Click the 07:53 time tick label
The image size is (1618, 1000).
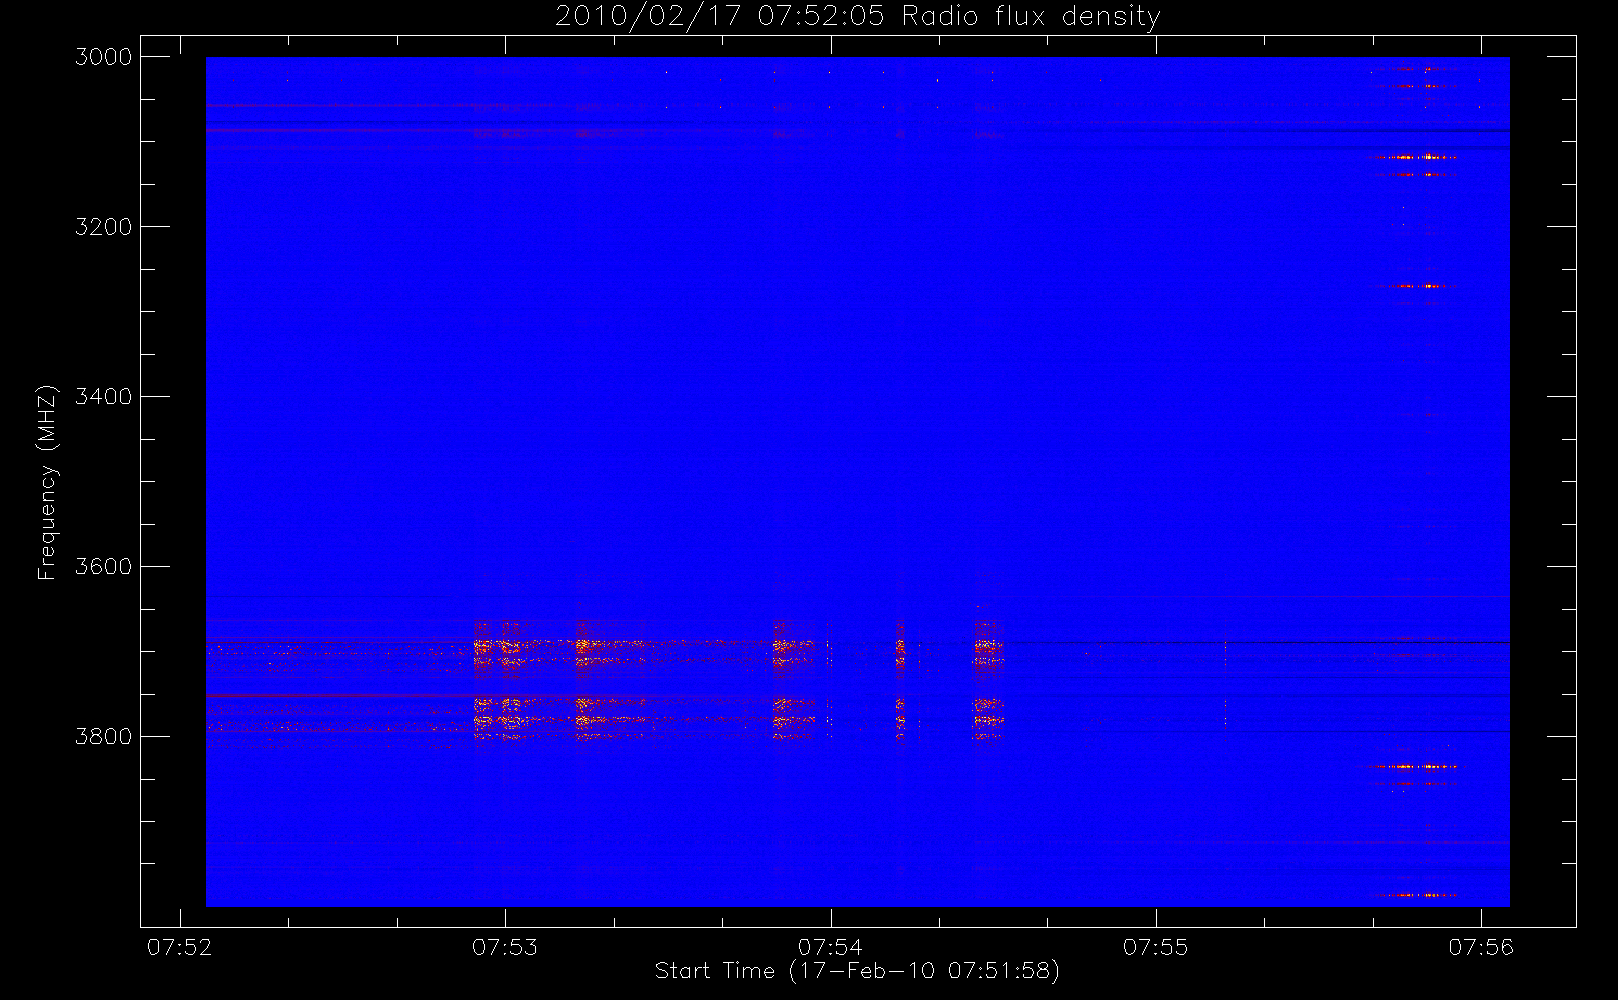[x=505, y=947]
